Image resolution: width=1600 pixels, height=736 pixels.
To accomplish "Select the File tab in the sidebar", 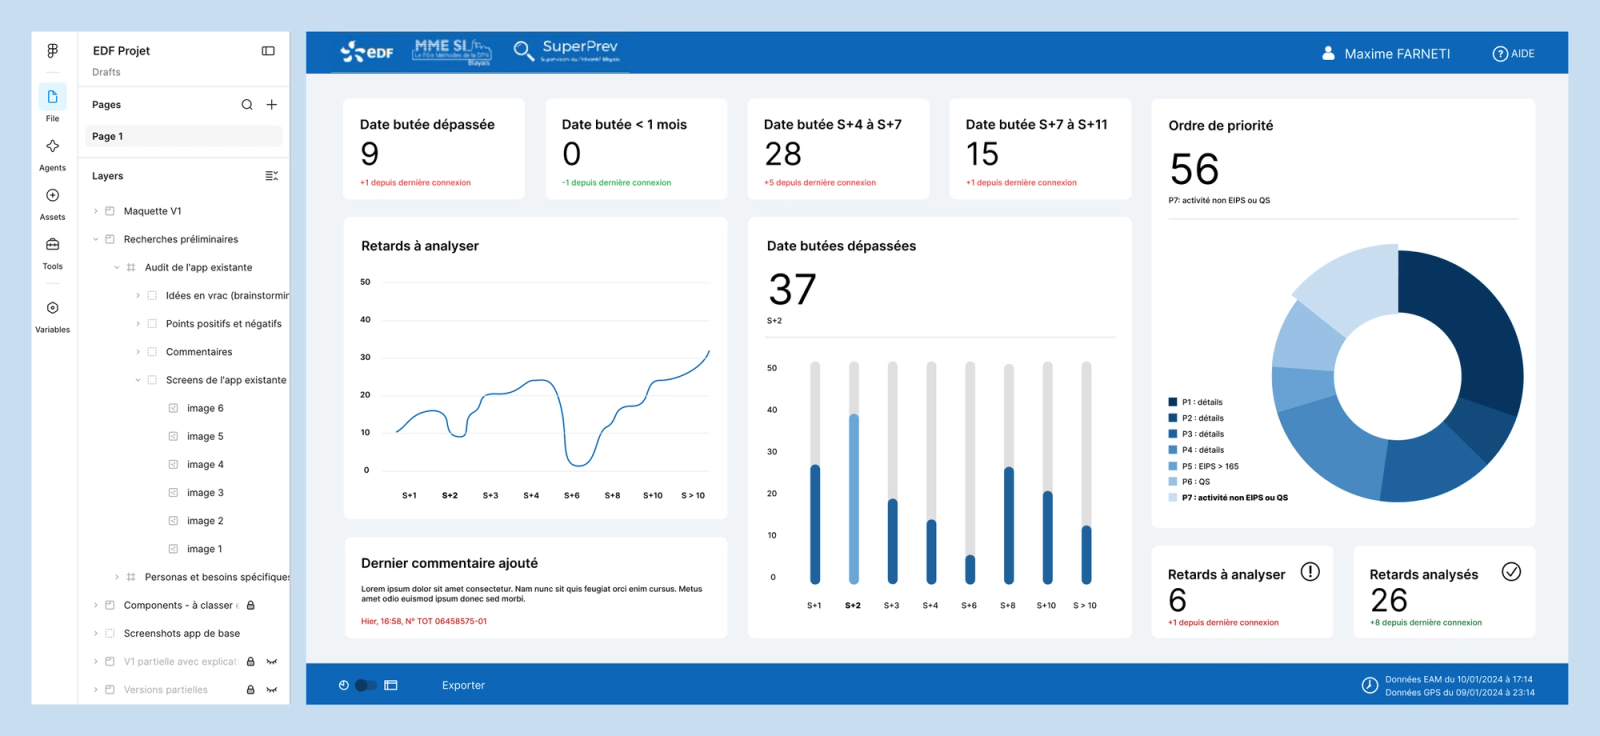I will [x=52, y=103].
